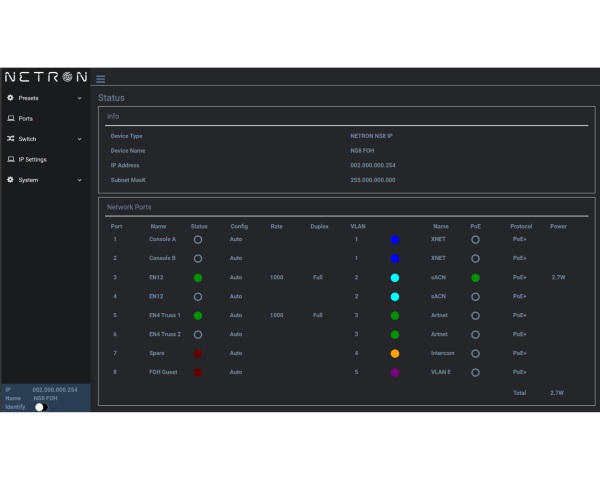Click the Ports laptop icon
This screenshot has width=600, height=480.
(11, 118)
